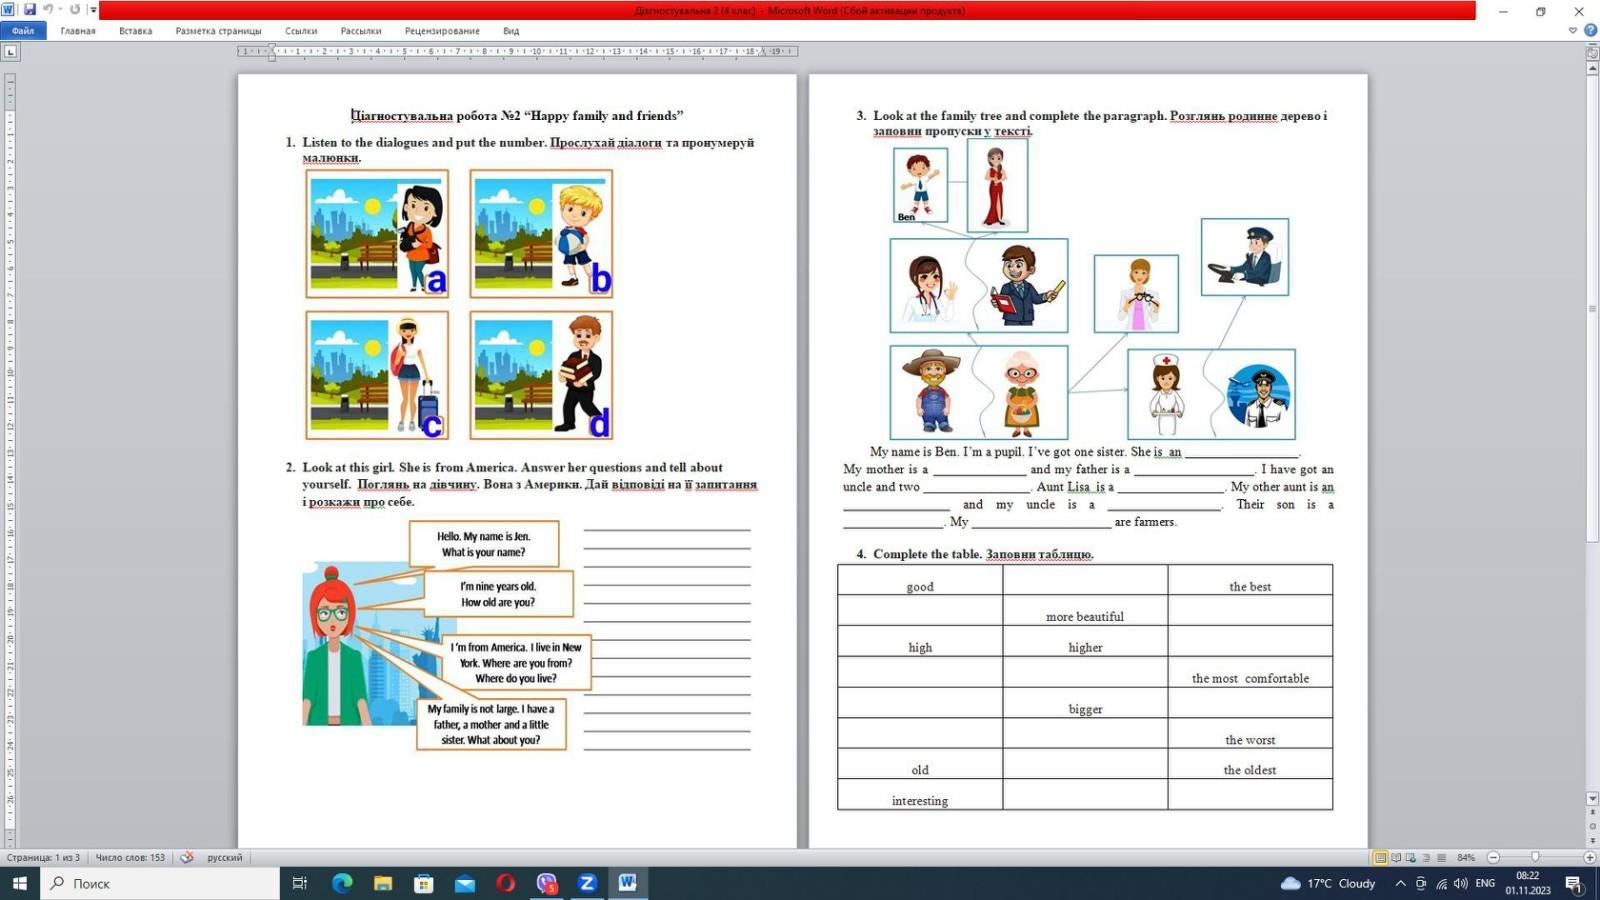Click the Ben picture in the family tree
Viewport: 1600px width, 900px height.
coord(920,185)
